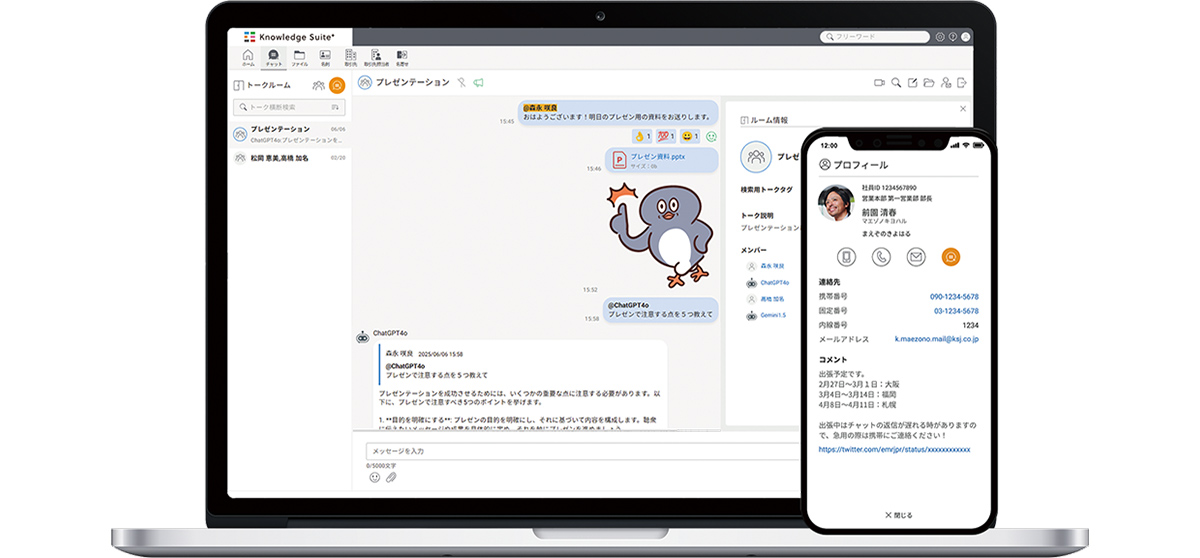This screenshot has height=558, width=1200.
Task: Toggle the pin icon next to プレゼンテーション
Action: click(x=462, y=82)
